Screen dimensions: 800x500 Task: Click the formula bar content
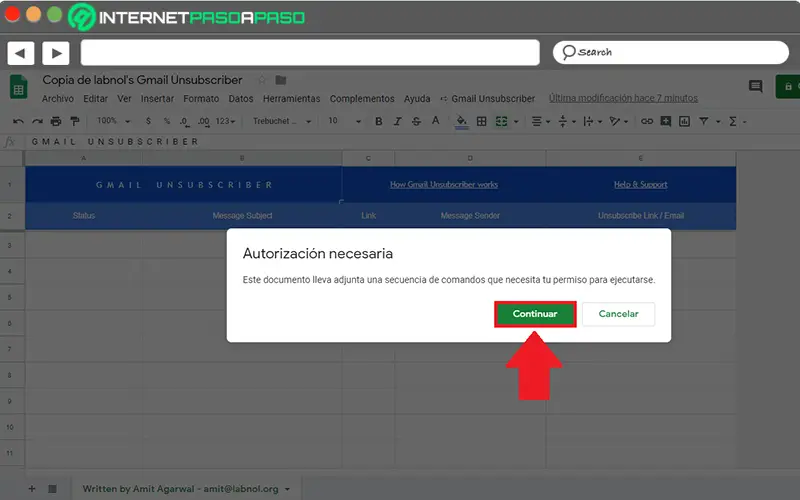(x=115, y=142)
